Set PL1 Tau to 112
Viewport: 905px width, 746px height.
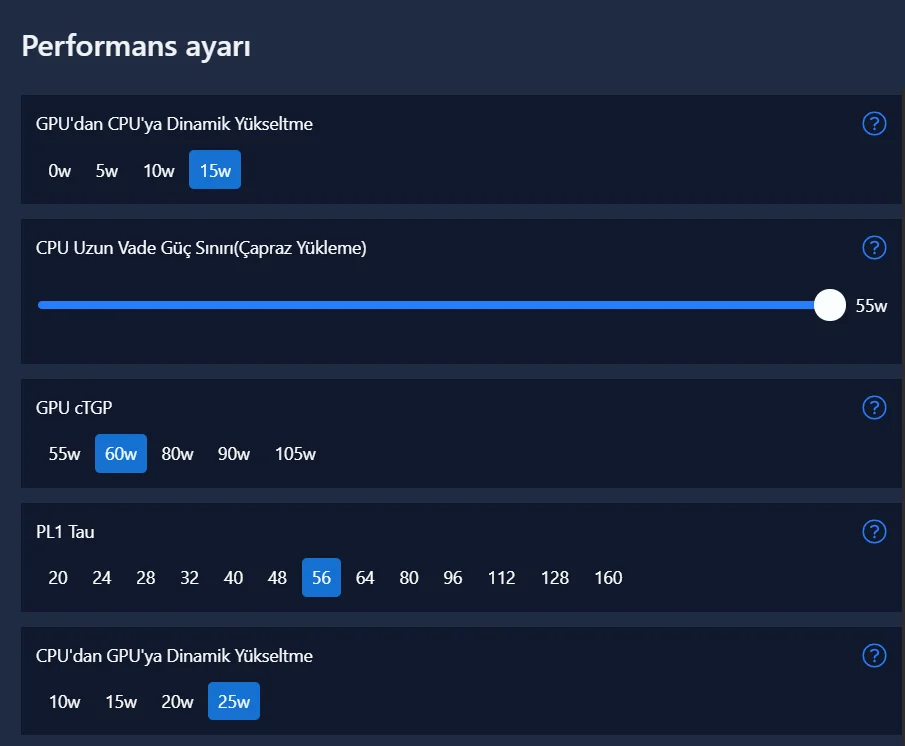pos(501,578)
